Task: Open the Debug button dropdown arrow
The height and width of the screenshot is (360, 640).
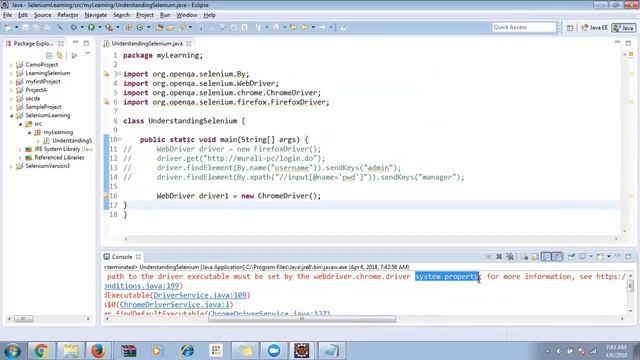Action: pyautogui.click(x=82, y=27)
